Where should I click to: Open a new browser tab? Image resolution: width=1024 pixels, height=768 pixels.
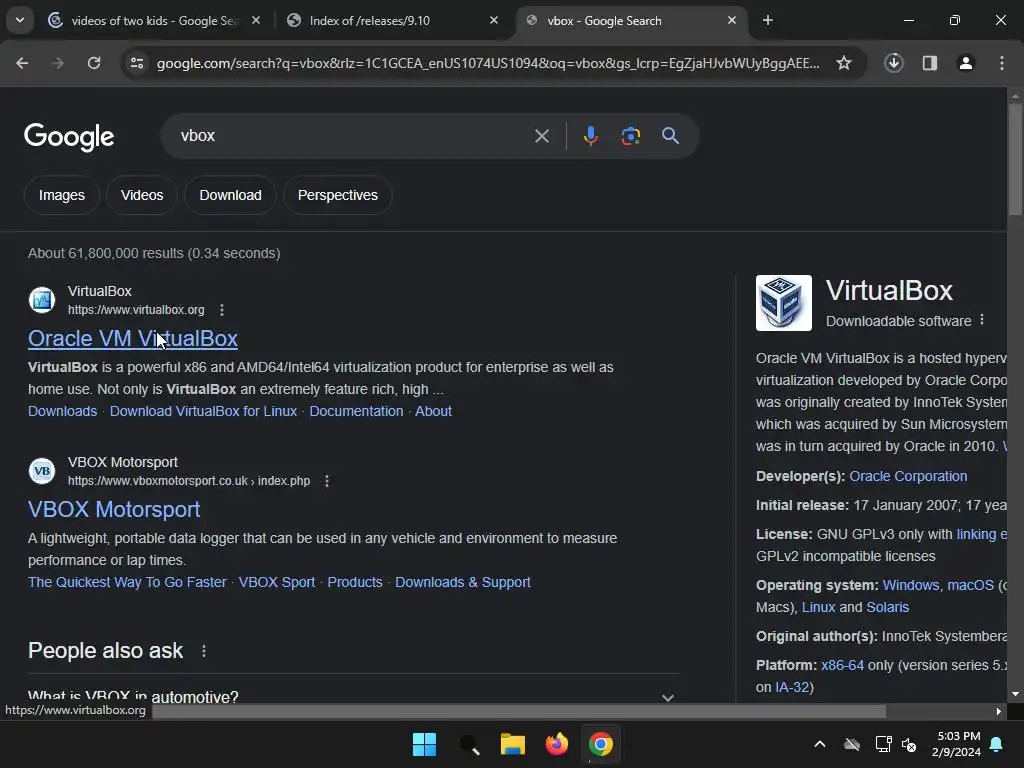coord(768,20)
